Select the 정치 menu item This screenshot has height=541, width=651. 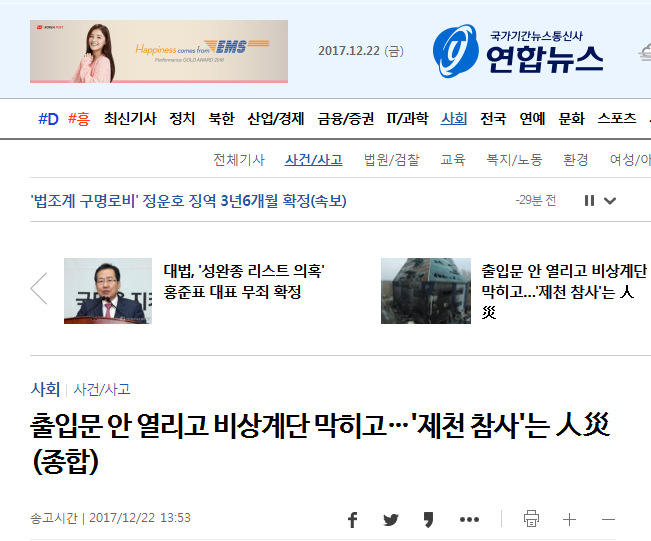182,119
